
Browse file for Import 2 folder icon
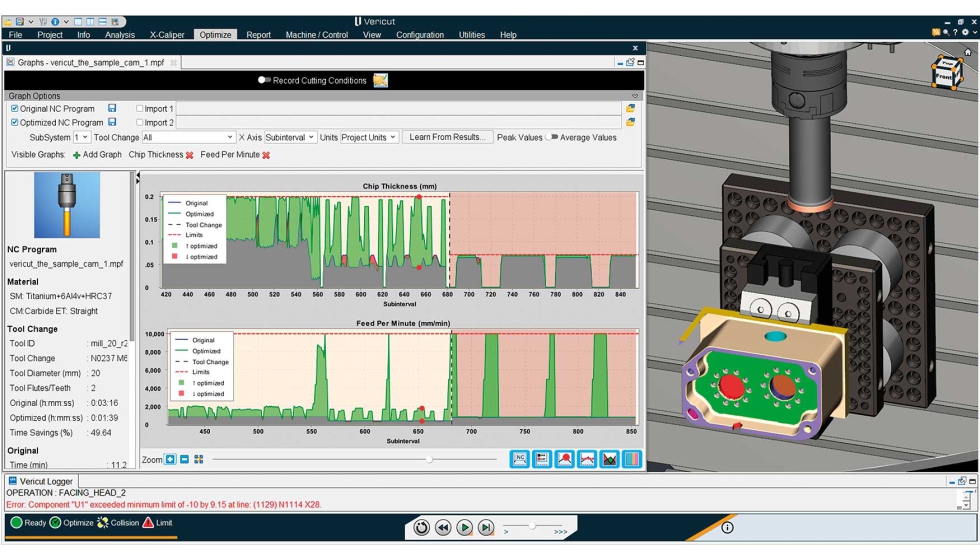(x=630, y=122)
